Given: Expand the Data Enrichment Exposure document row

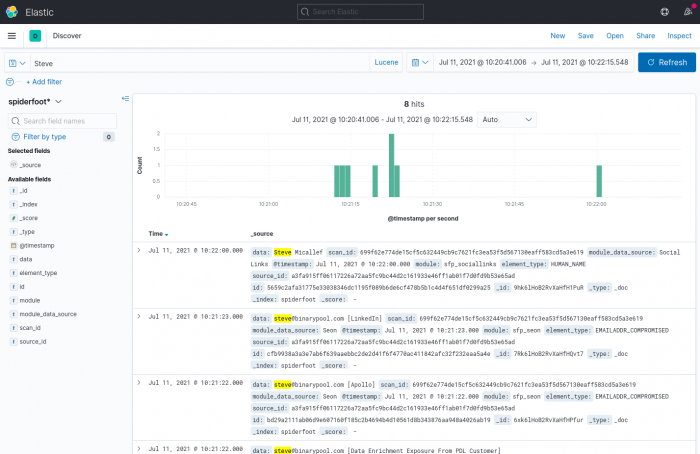Looking at the screenshot, I should pos(139,449).
